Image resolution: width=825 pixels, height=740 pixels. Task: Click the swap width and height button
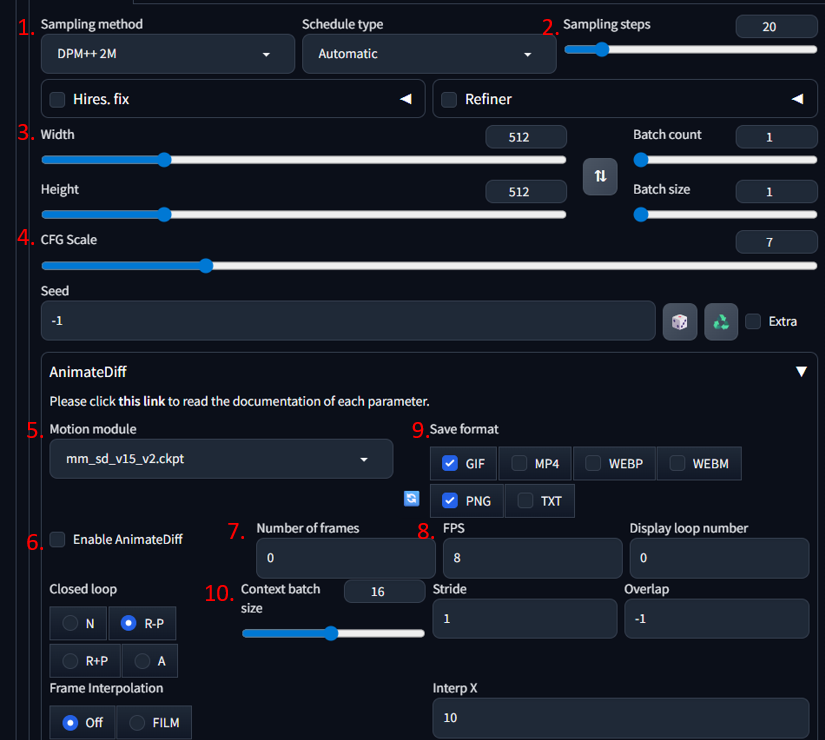(x=600, y=176)
